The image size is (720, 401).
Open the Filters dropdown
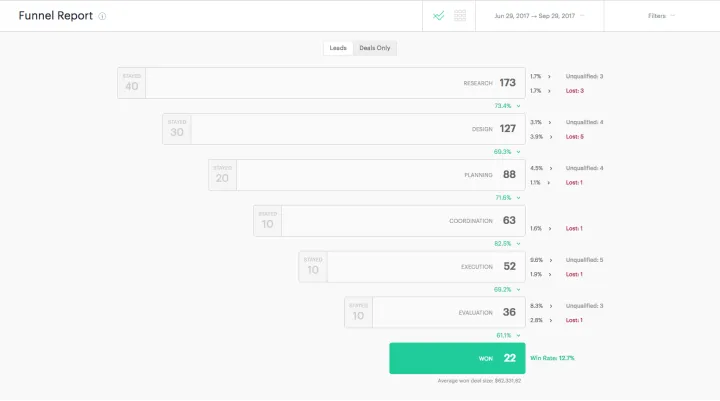662,16
